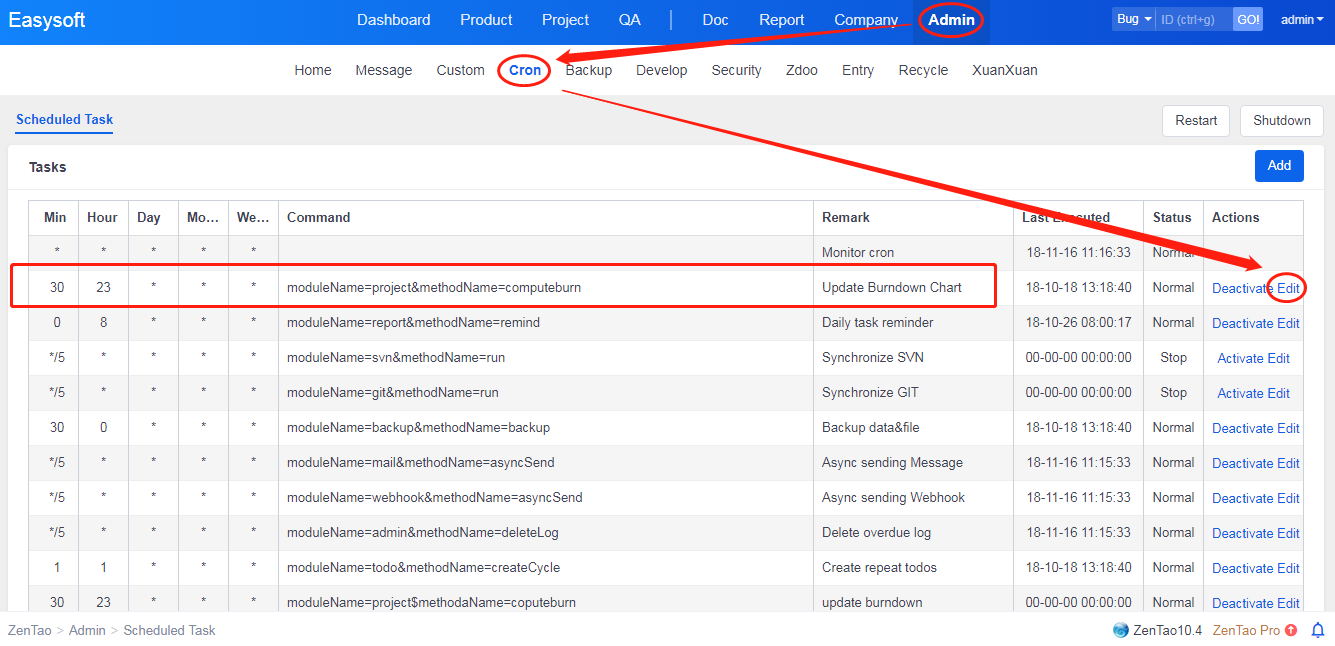Click the ZenTao10.4 globe icon
This screenshot has height=646, width=1335.
(1120, 630)
